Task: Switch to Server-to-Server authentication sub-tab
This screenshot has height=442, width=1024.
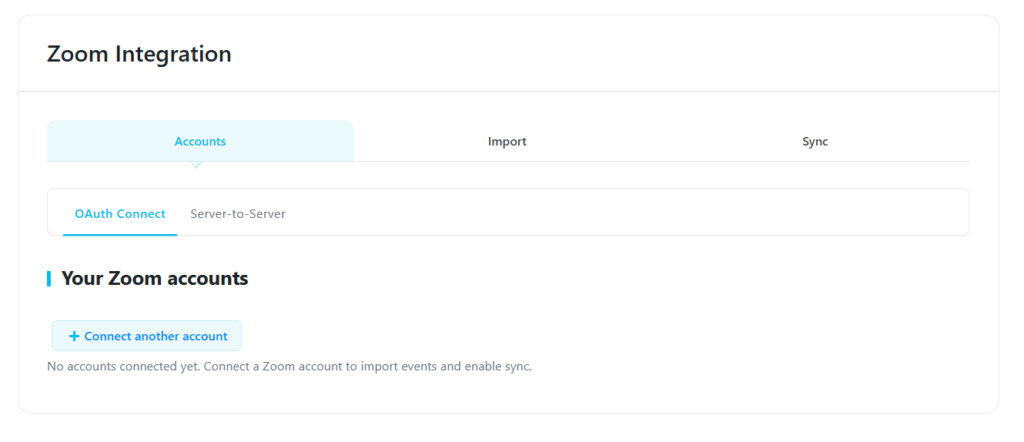Action: [238, 213]
